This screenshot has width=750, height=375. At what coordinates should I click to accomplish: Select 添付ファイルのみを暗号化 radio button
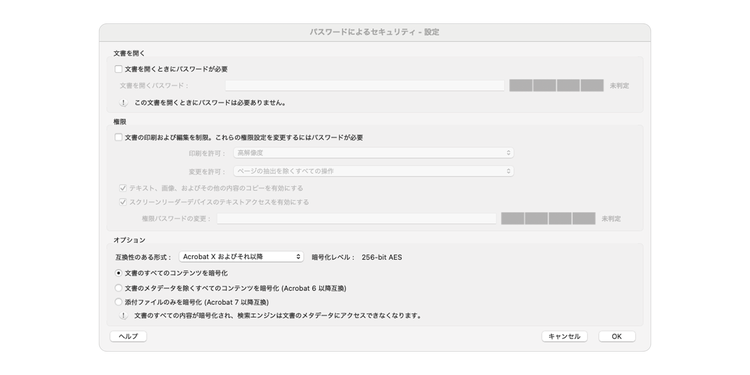(x=119, y=302)
